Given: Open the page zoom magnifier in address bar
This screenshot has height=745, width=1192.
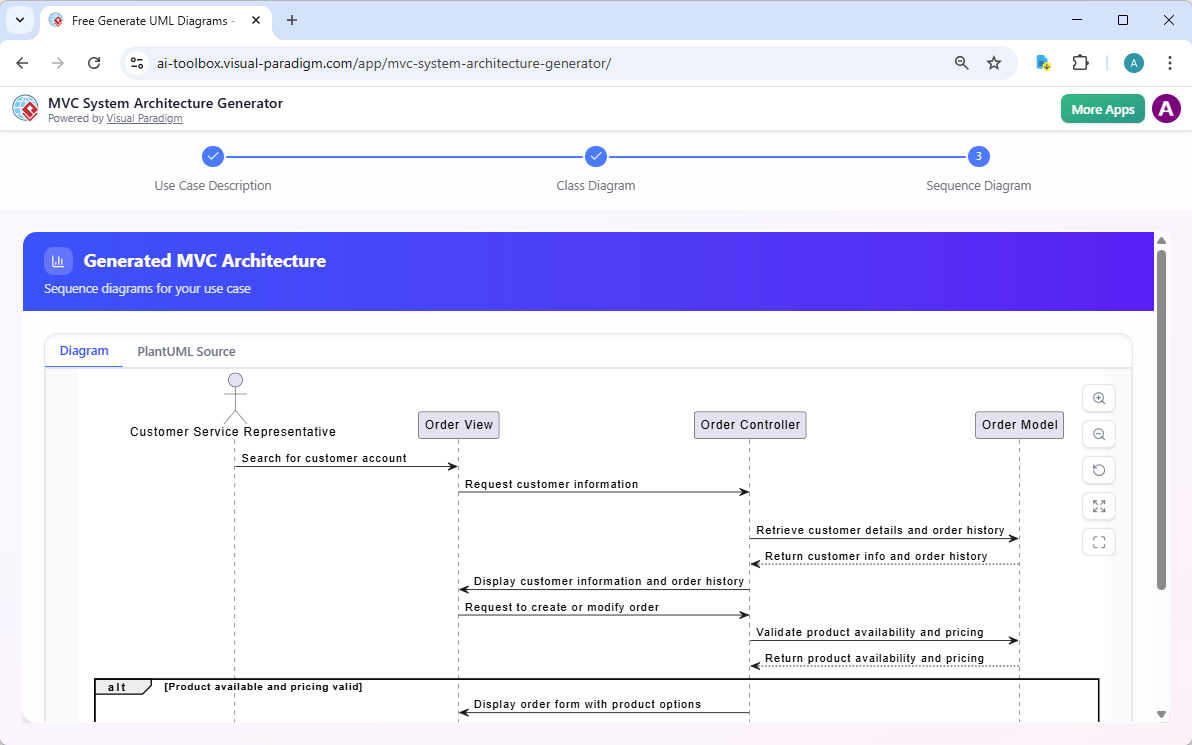Looking at the screenshot, I should coord(961,62).
